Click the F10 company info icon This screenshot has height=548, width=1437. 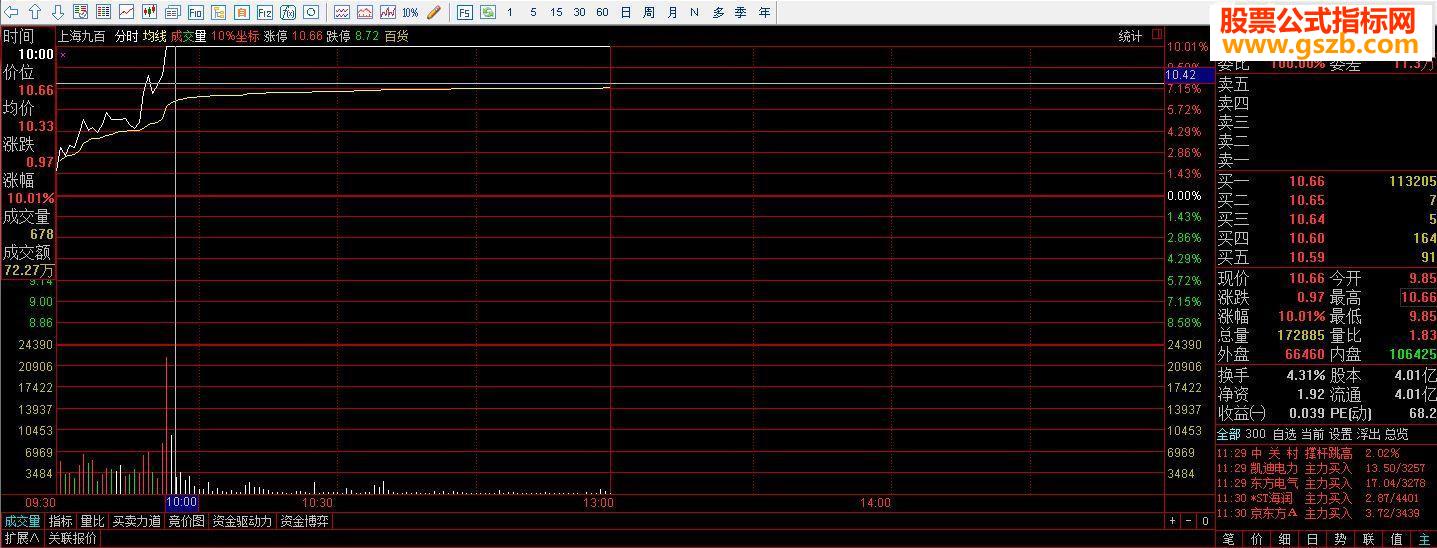click(x=195, y=12)
